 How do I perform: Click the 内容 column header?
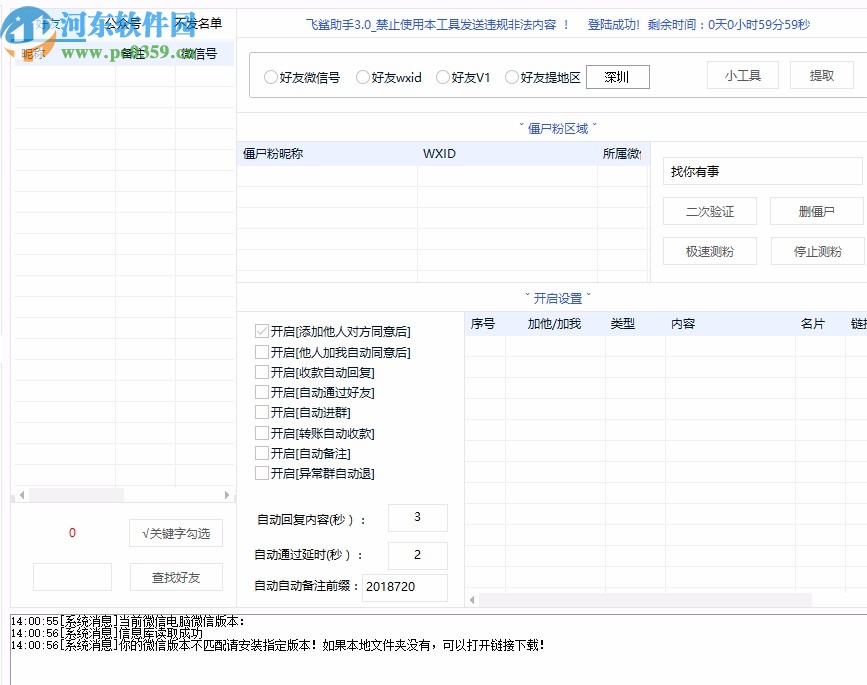730,323
